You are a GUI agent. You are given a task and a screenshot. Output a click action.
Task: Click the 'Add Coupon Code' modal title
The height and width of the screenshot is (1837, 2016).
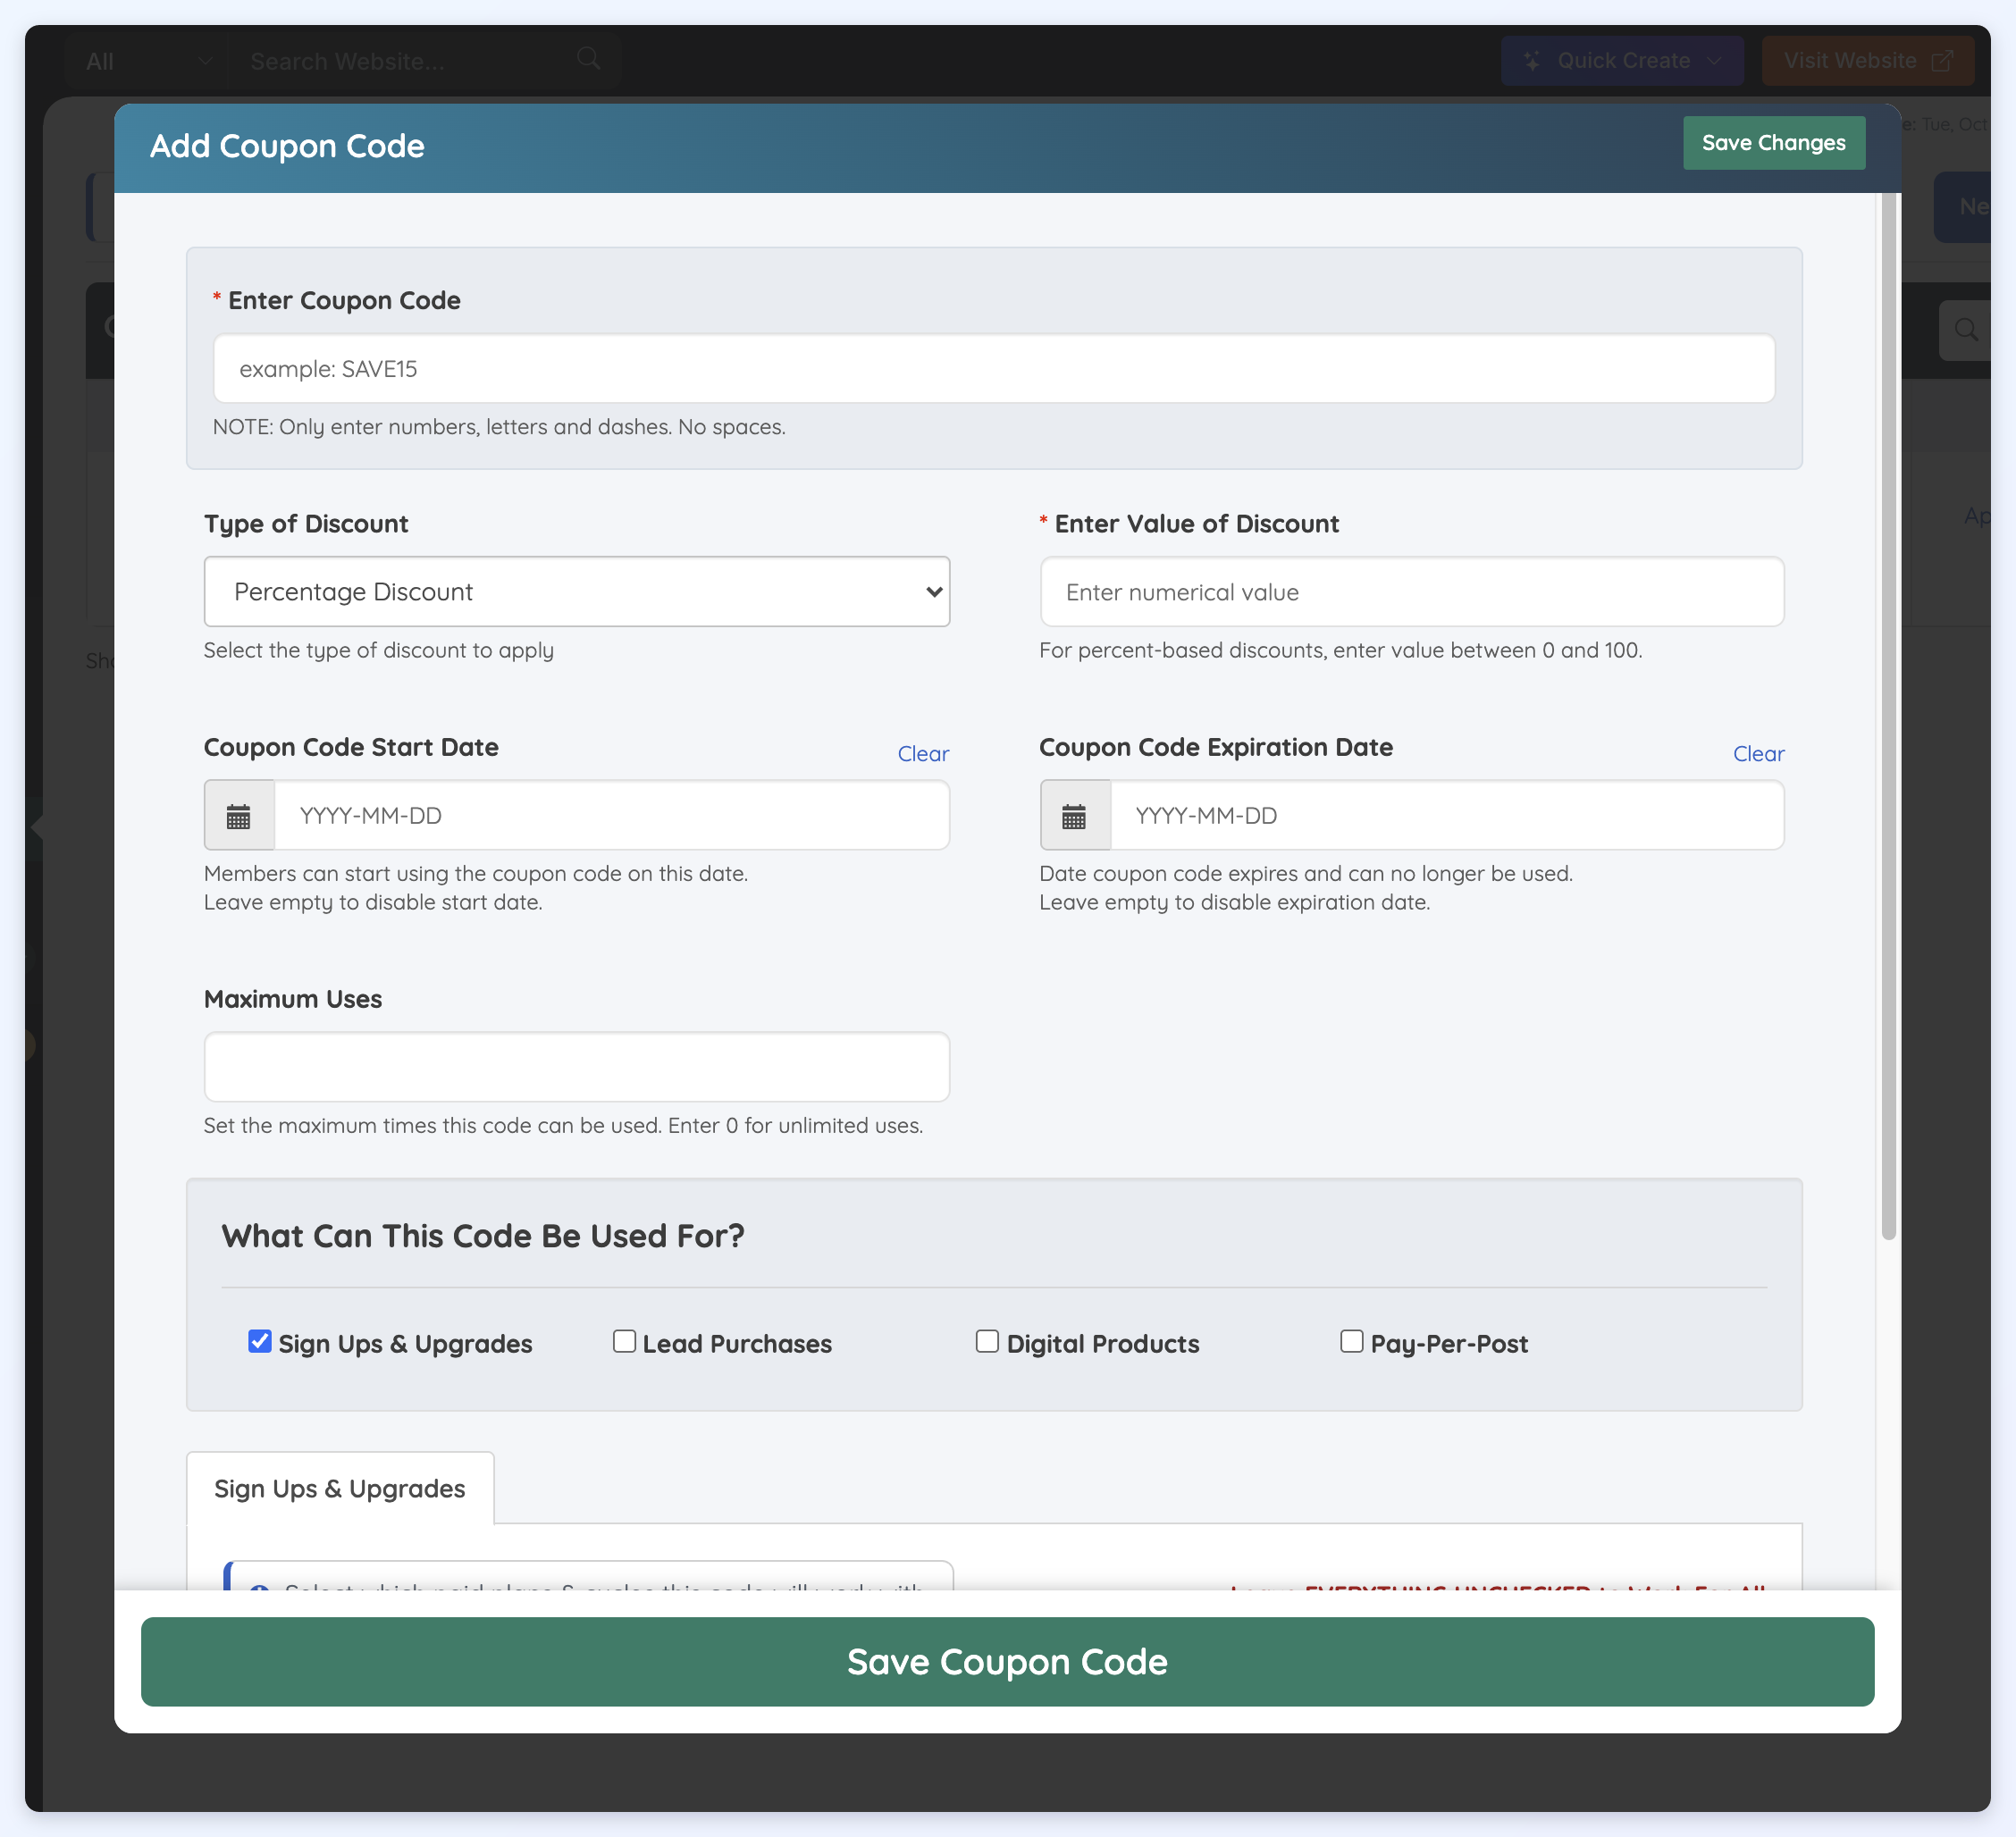click(287, 146)
